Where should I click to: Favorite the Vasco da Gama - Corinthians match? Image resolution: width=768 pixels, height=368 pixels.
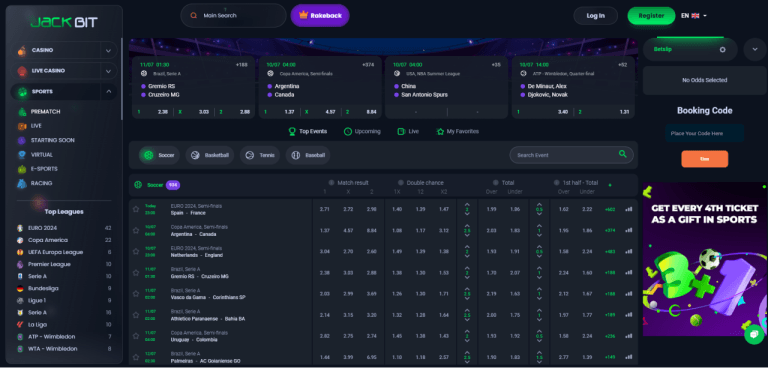[136, 294]
